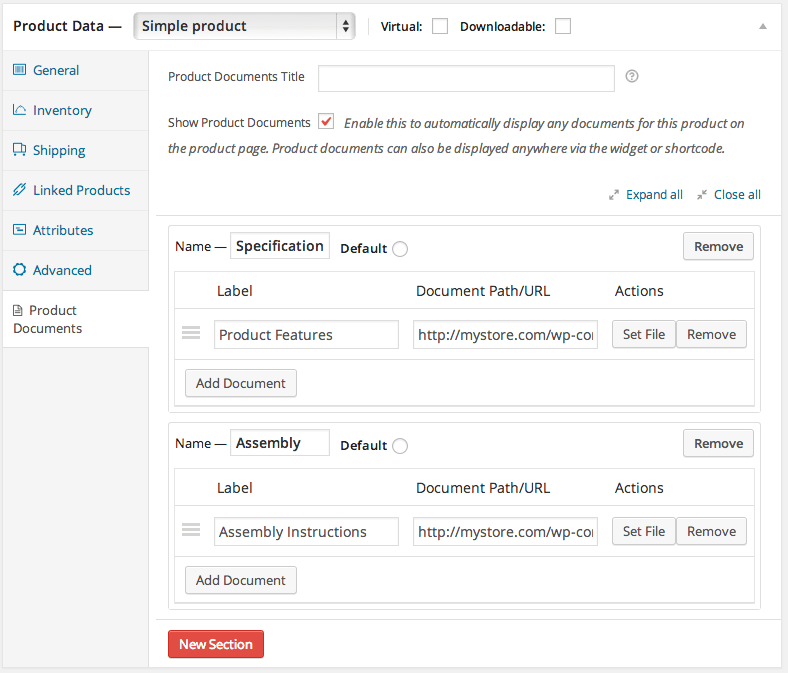Collapse the Product Data panel arrow
Screen dimensions: 788x673
coord(763,27)
